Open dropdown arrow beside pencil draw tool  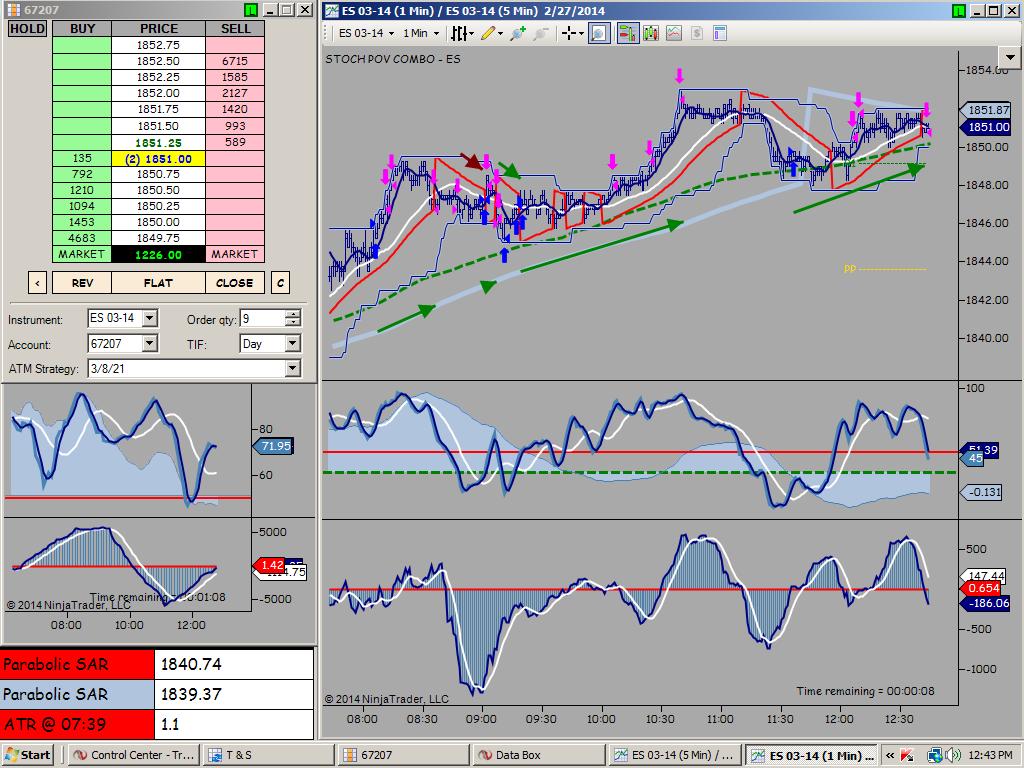pyautogui.click(x=500, y=34)
